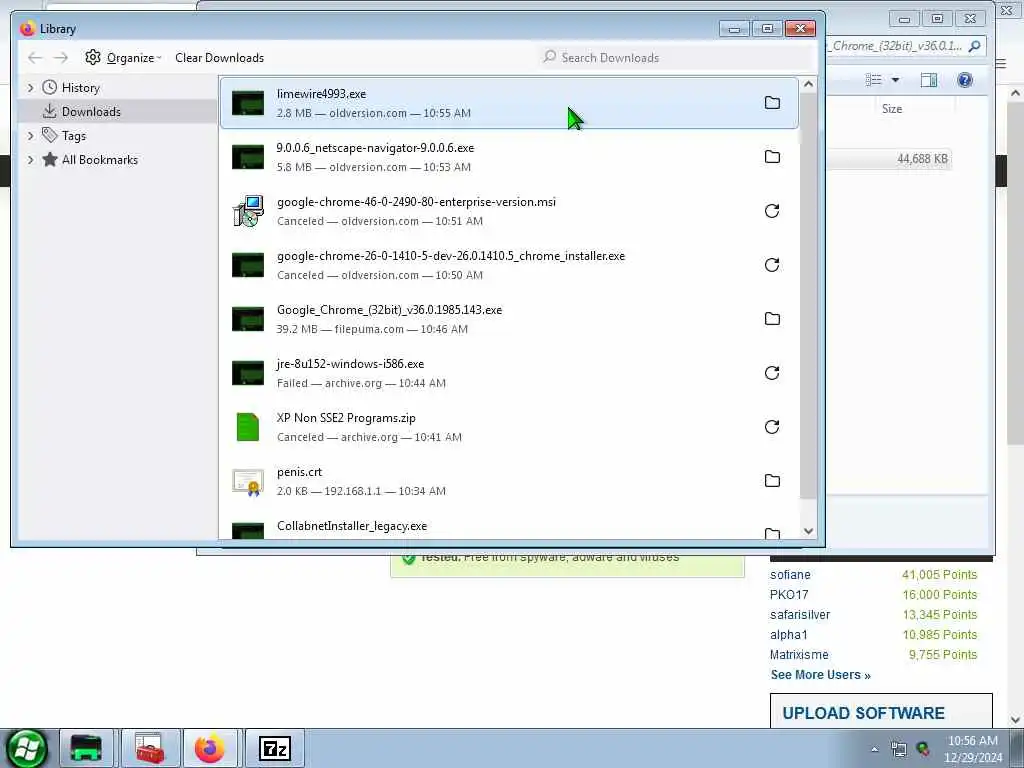Click the jre-8u152 exe file icon
Image resolution: width=1024 pixels, height=768 pixels.
[x=248, y=373]
